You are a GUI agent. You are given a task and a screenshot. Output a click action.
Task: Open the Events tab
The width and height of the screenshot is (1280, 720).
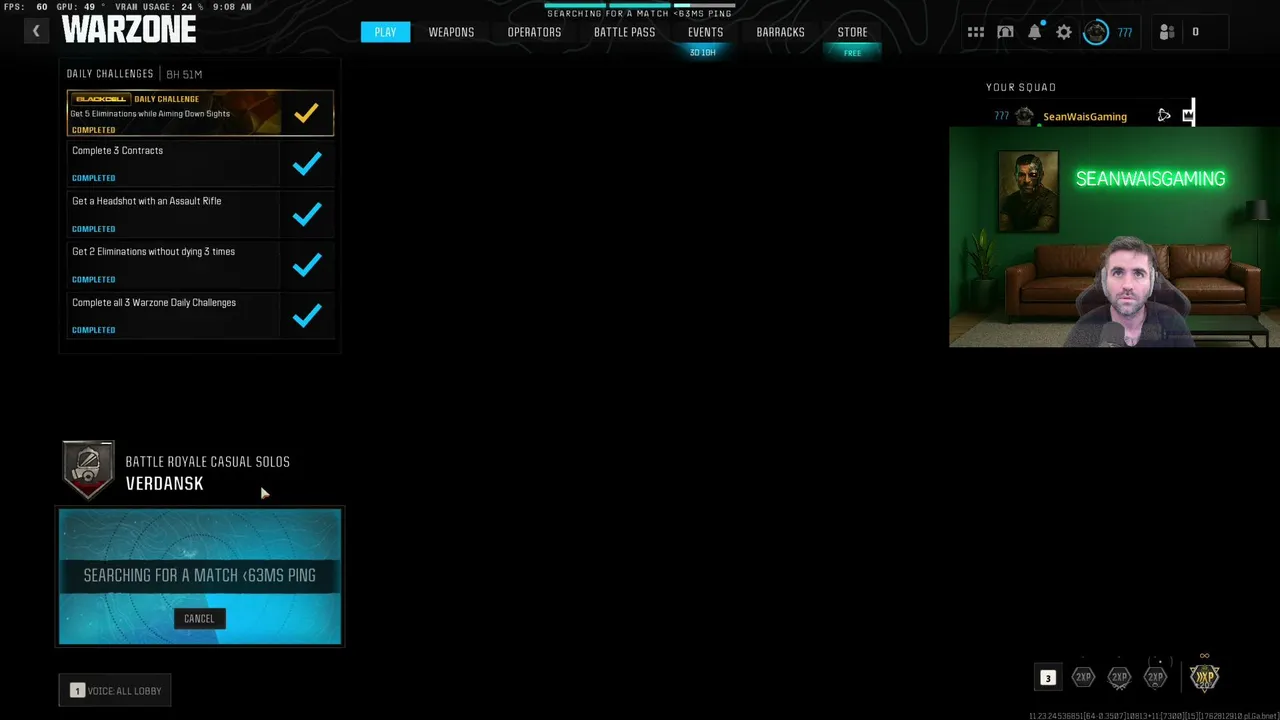[x=705, y=32]
